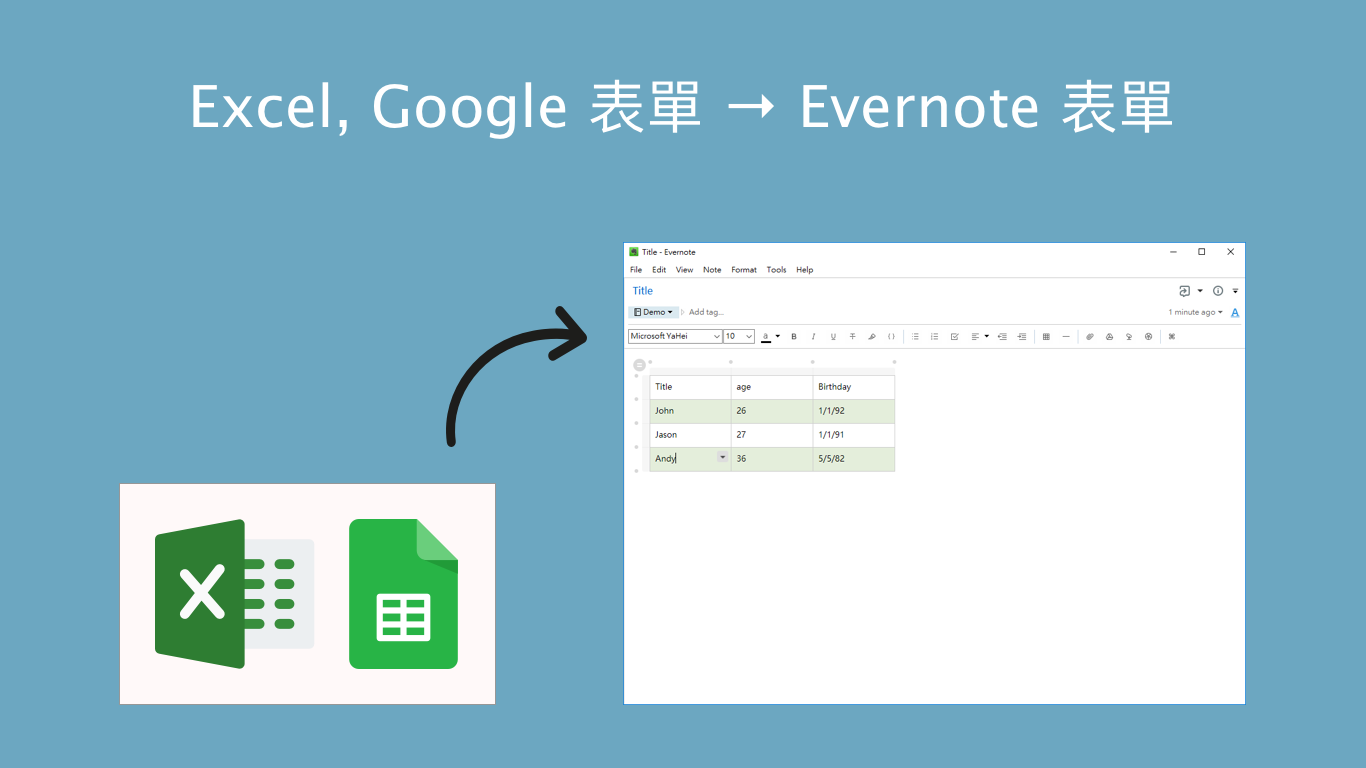Expand the share options arrow
Viewport: 1366px width, 768px height.
point(1200,291)
